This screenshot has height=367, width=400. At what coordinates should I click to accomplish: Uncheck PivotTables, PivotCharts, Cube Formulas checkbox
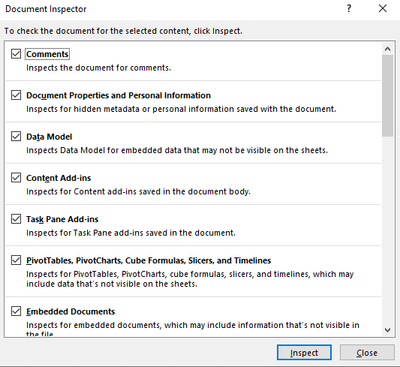(16, 260)
